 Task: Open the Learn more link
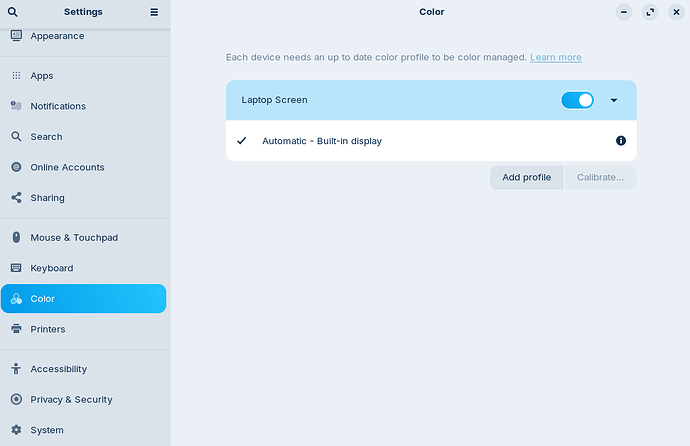[x=555, y=57]
